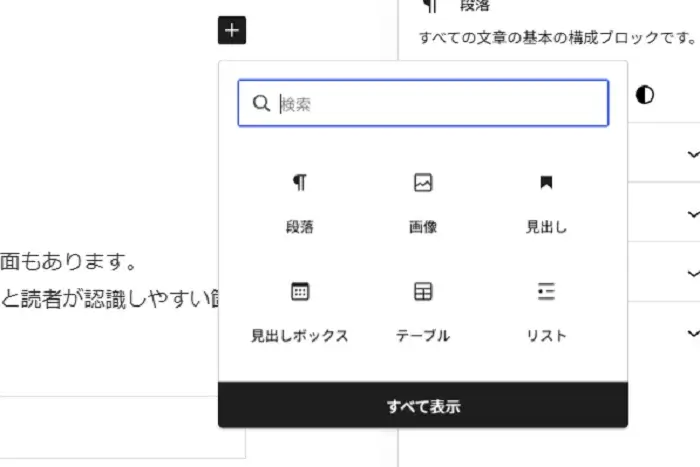This screenshot has width=700, height=467.
Task: Click the すべて表示 button
Action: (x=423, y=405)
